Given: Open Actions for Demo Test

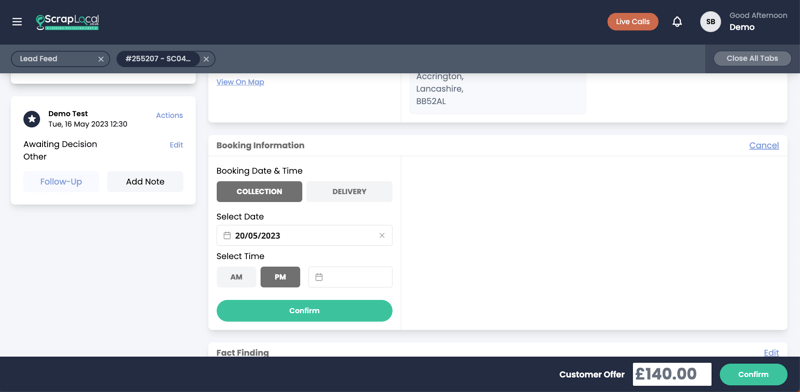Looking at the screenshot, I should tap(169, 115).
